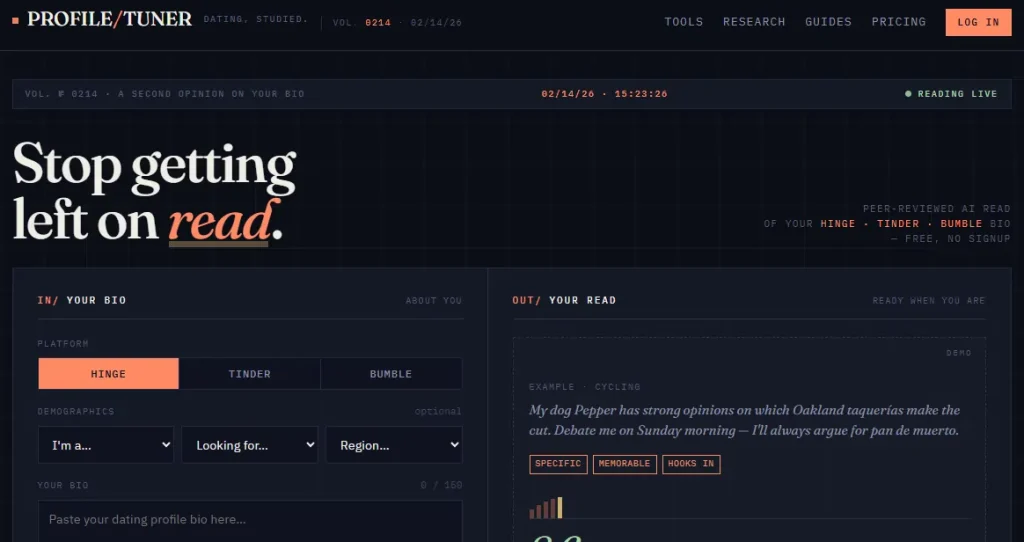The image size is (1024, 542).
Task: Click the PLATFORM label
Action: (63, 343)
